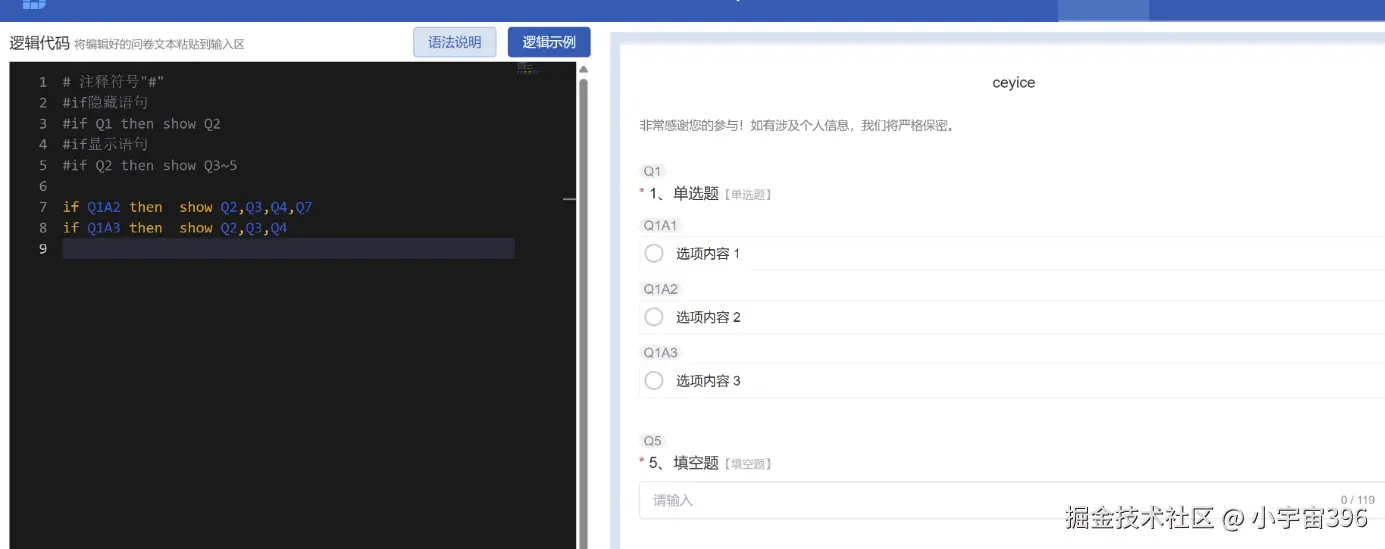Click the option label '选项内容 2'
The height and width of the screenshot is (549, 1385).
click(x=708, y=317)
